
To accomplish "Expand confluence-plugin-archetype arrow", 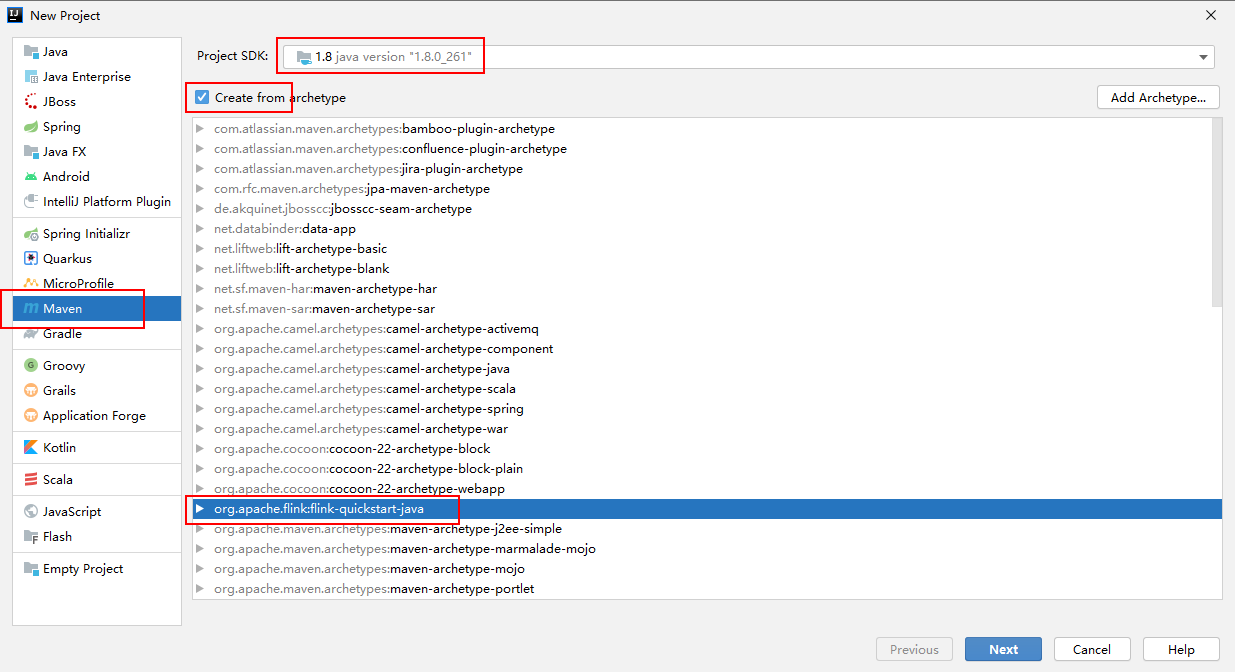I will tap(201, 149).
